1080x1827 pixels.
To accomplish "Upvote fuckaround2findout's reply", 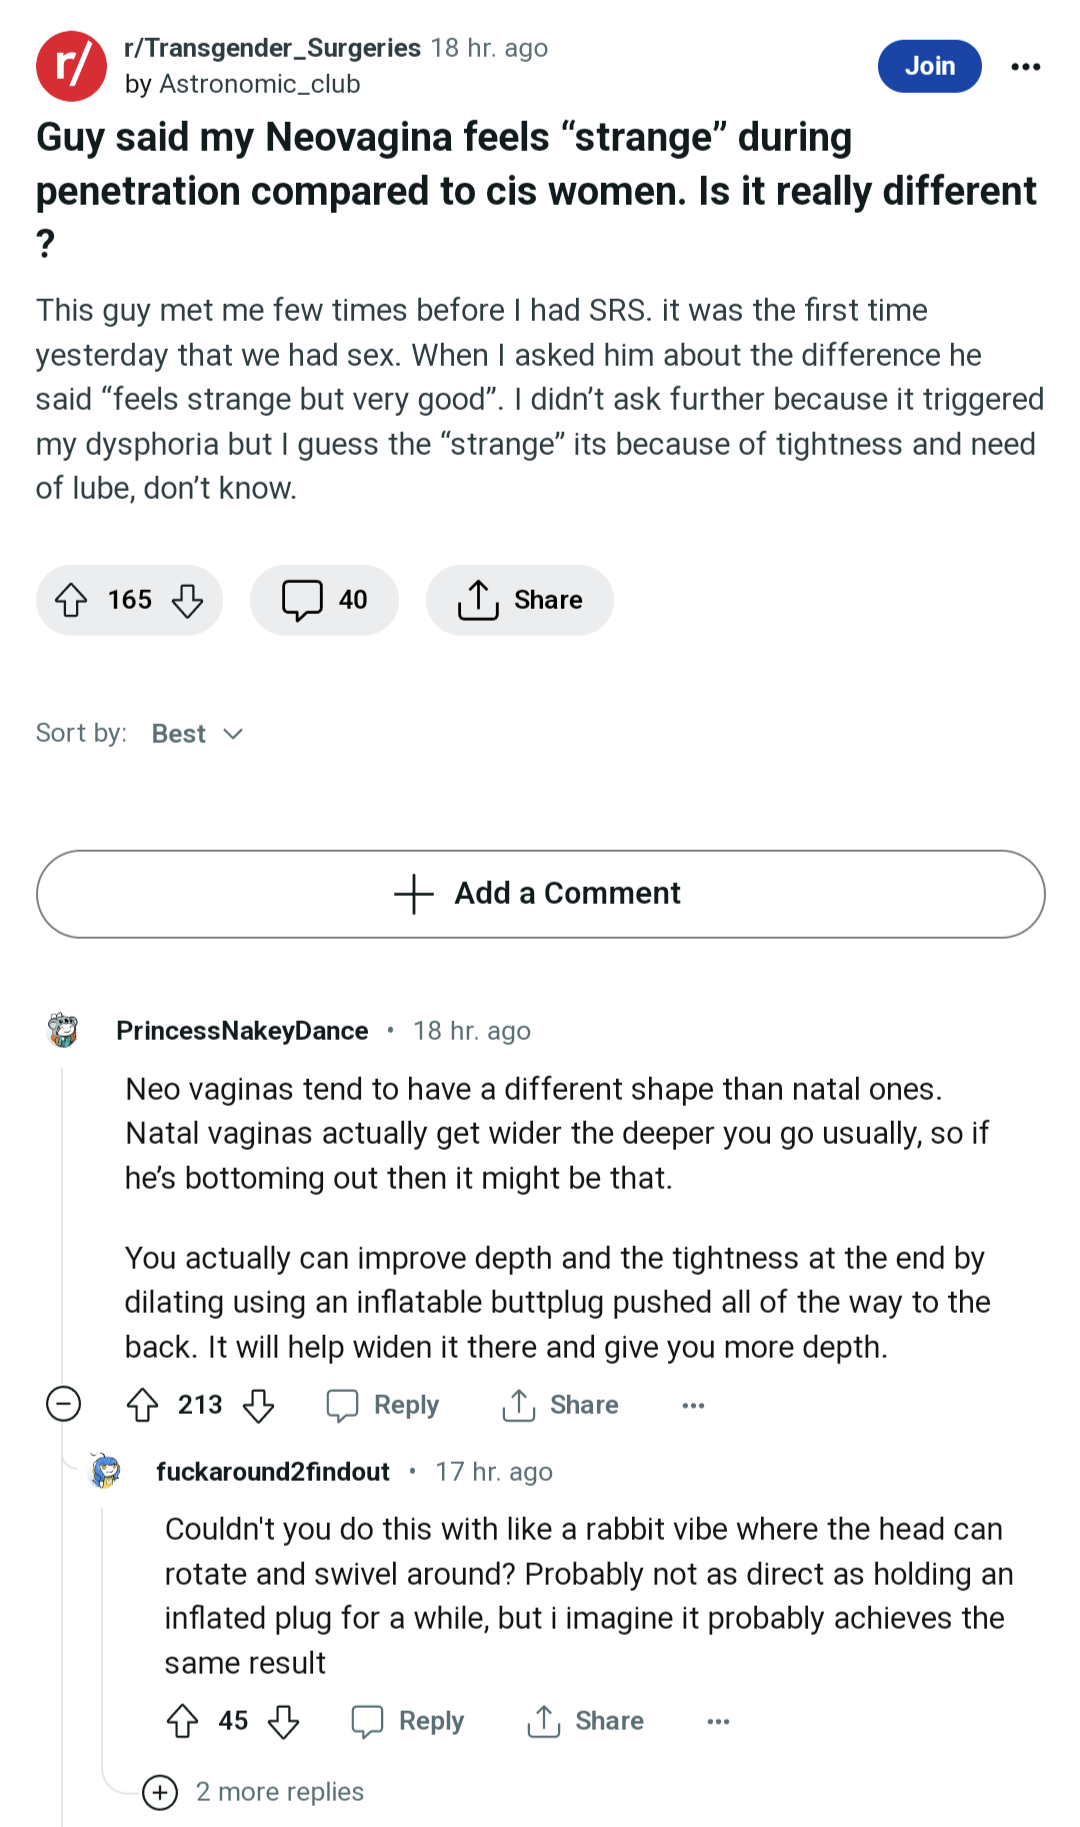I will [183, 1721].
